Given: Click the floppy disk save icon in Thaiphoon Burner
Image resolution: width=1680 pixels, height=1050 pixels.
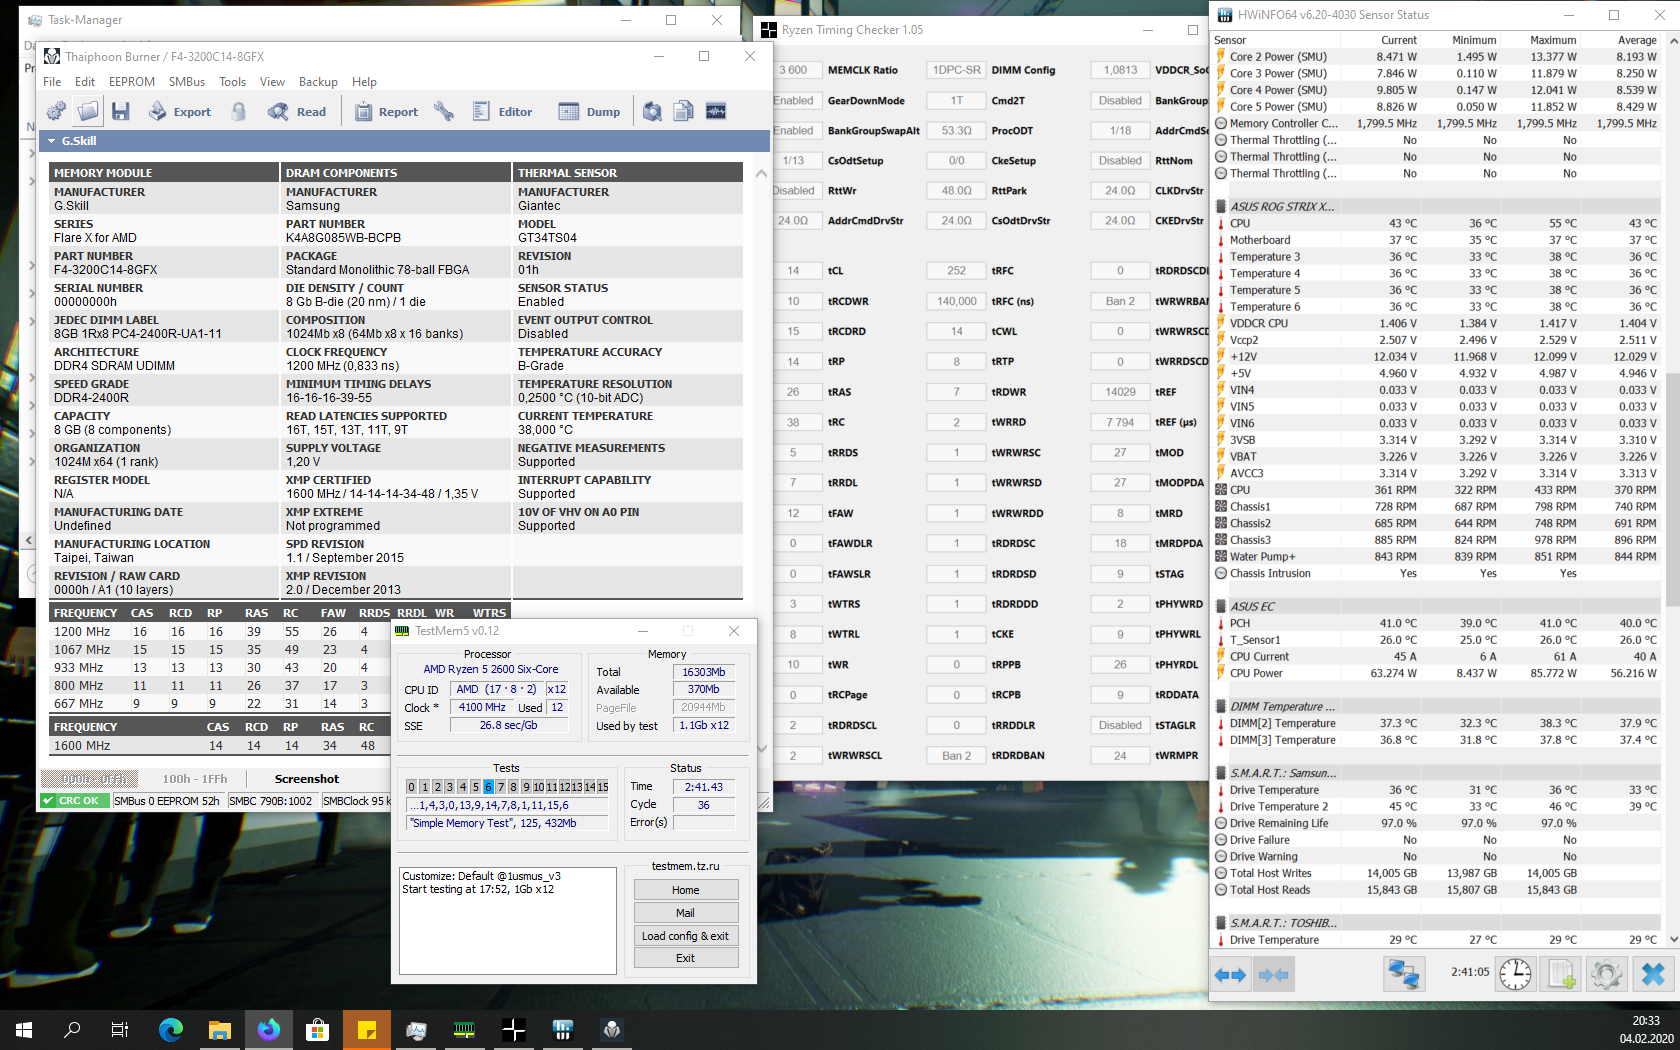Looking at the screenshot, I should click(121, 111).
